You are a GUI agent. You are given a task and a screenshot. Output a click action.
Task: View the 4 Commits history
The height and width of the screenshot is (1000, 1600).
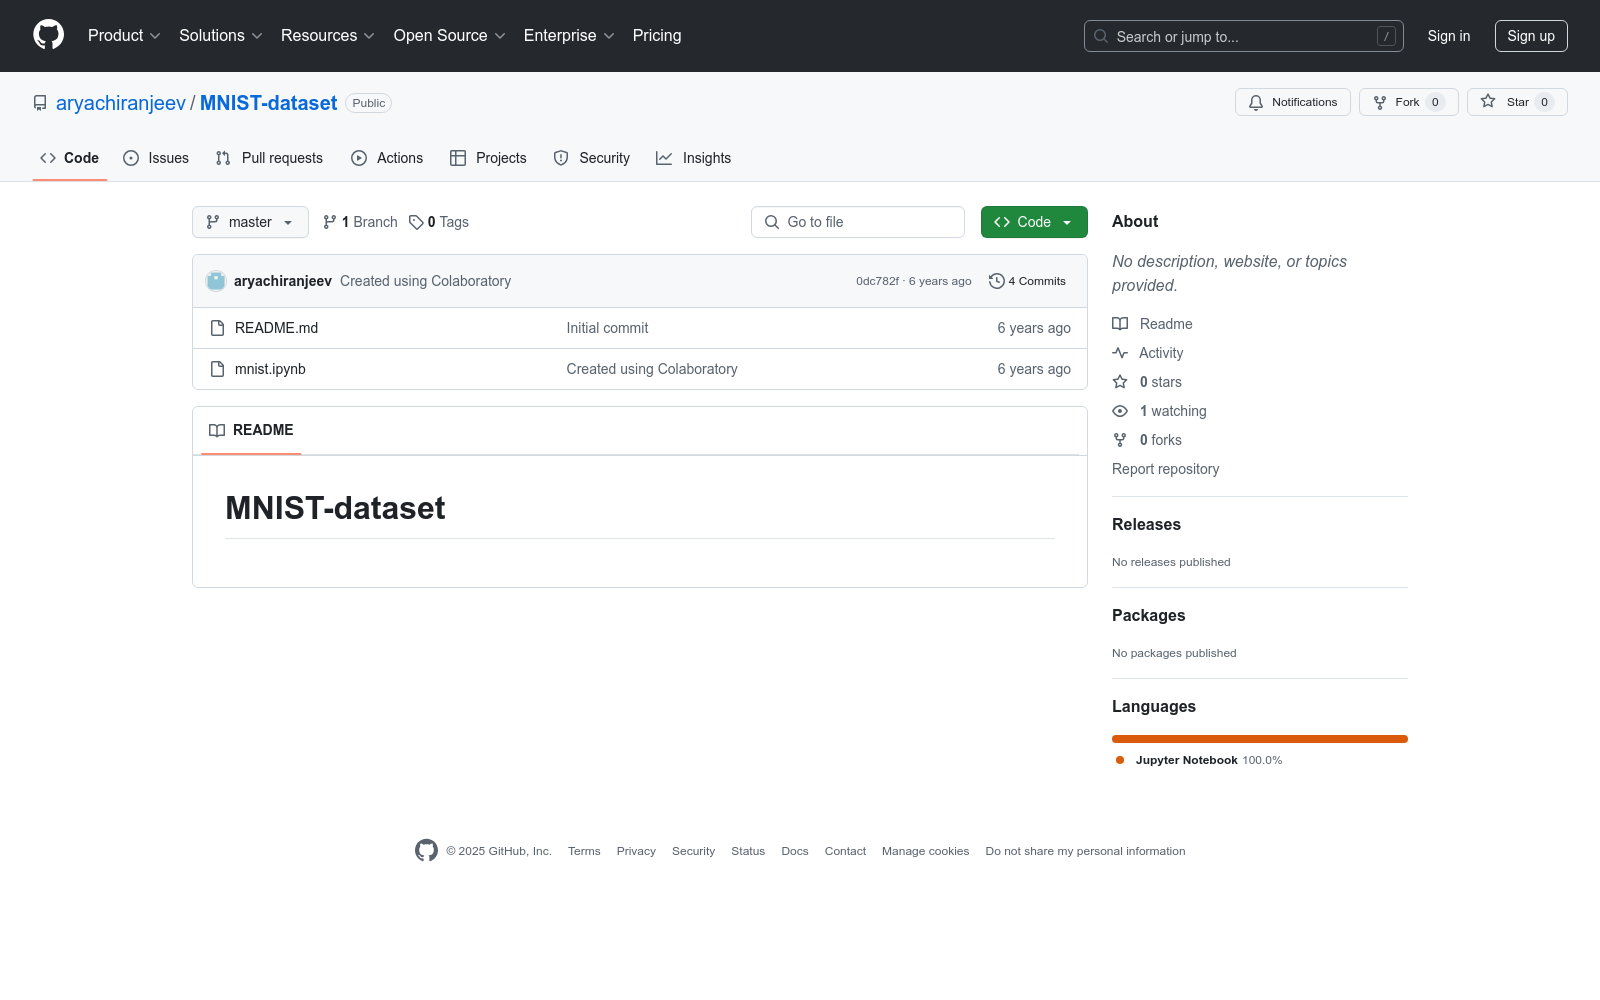[x=1028, y=281]
